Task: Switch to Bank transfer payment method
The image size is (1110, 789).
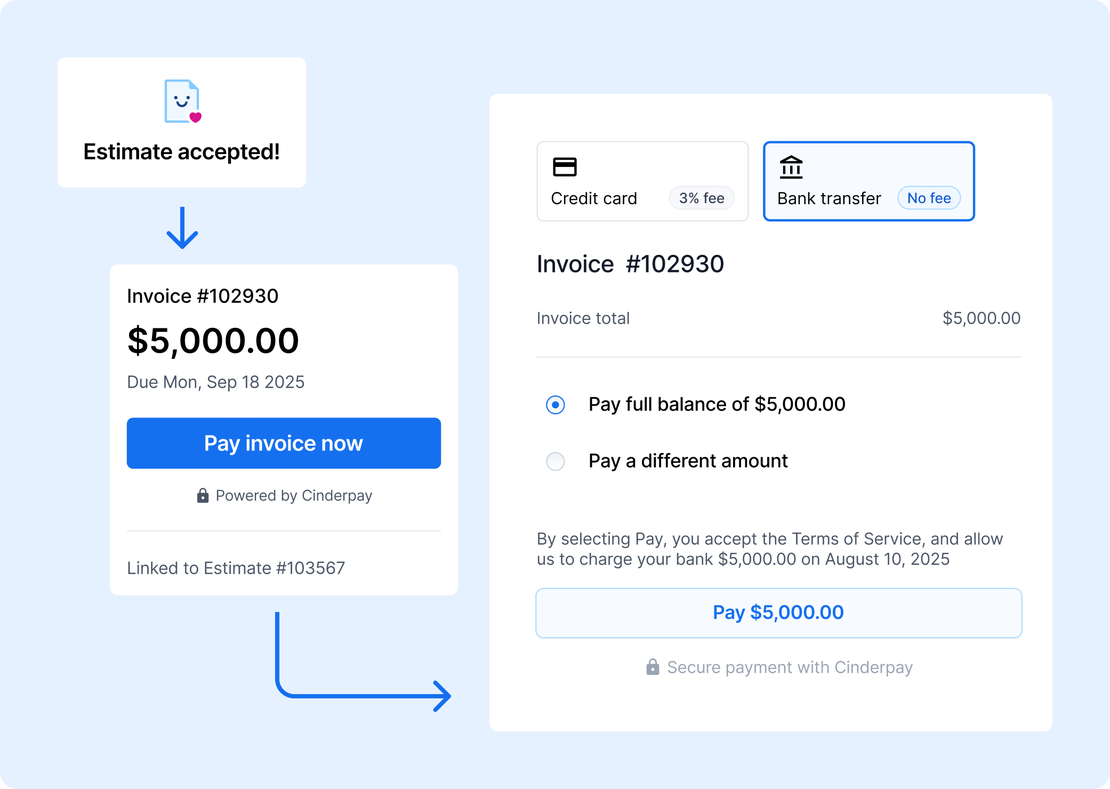Action: [868, 181]
